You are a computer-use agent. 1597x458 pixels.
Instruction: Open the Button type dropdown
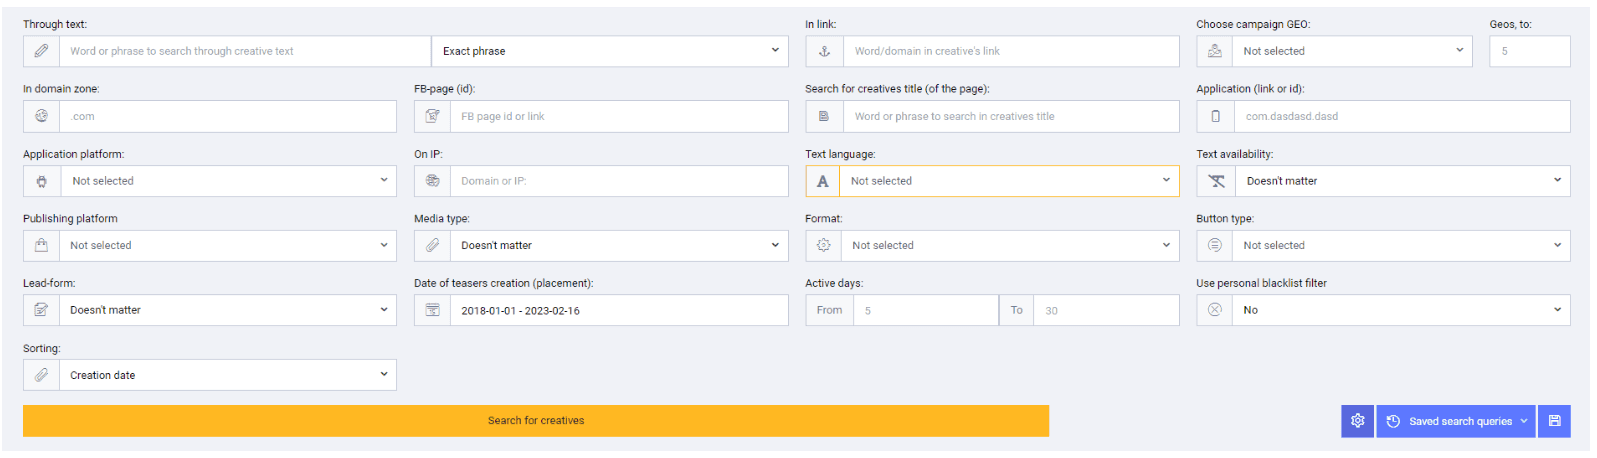[x=1400, y=245]
